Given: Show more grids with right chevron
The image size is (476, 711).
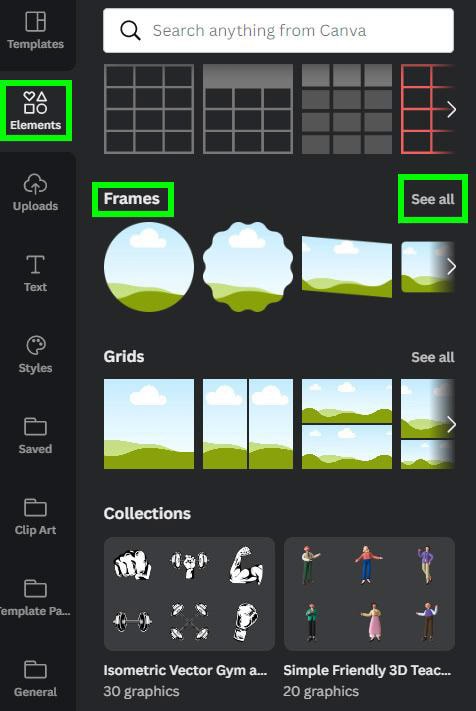Looking at the screenshot, I should pyautogui.click(x=451, y=424).
